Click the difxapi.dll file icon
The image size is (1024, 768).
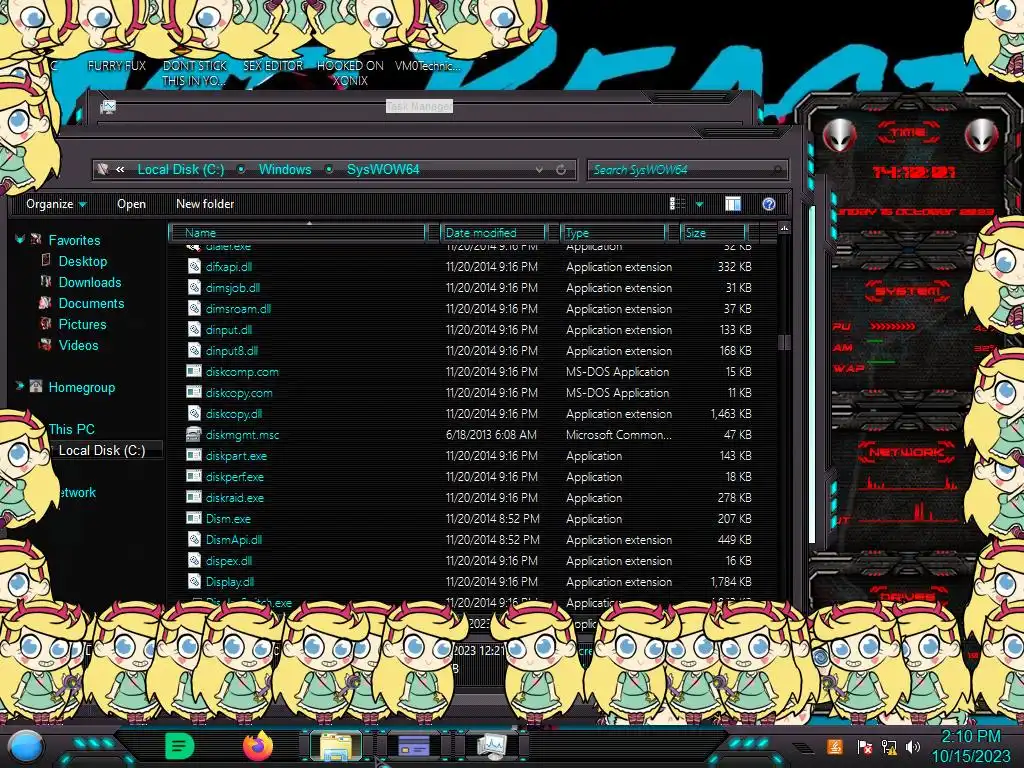point(194,266)
